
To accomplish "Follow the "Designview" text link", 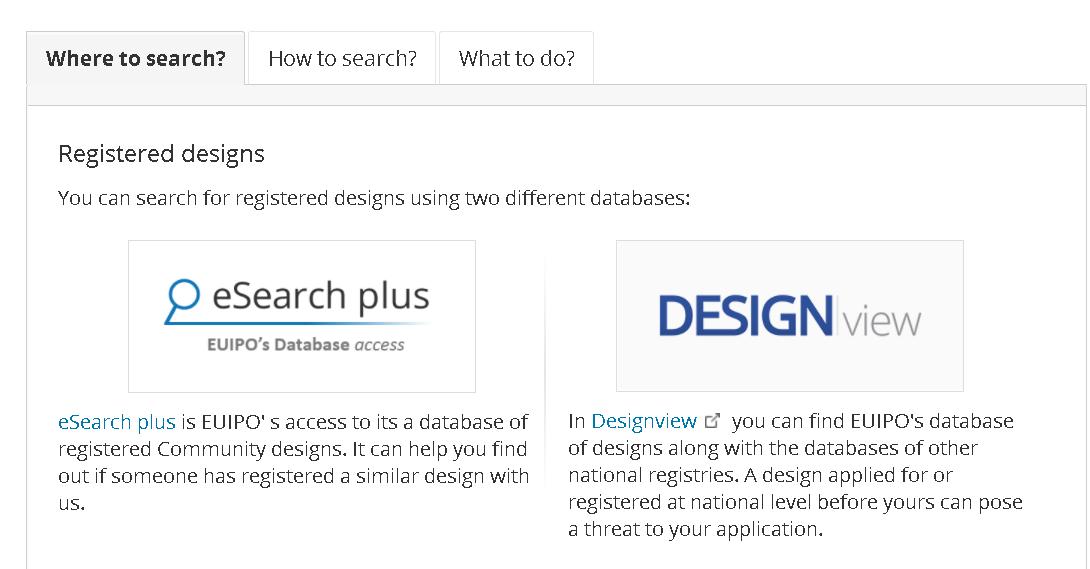I will coord(644,421).
